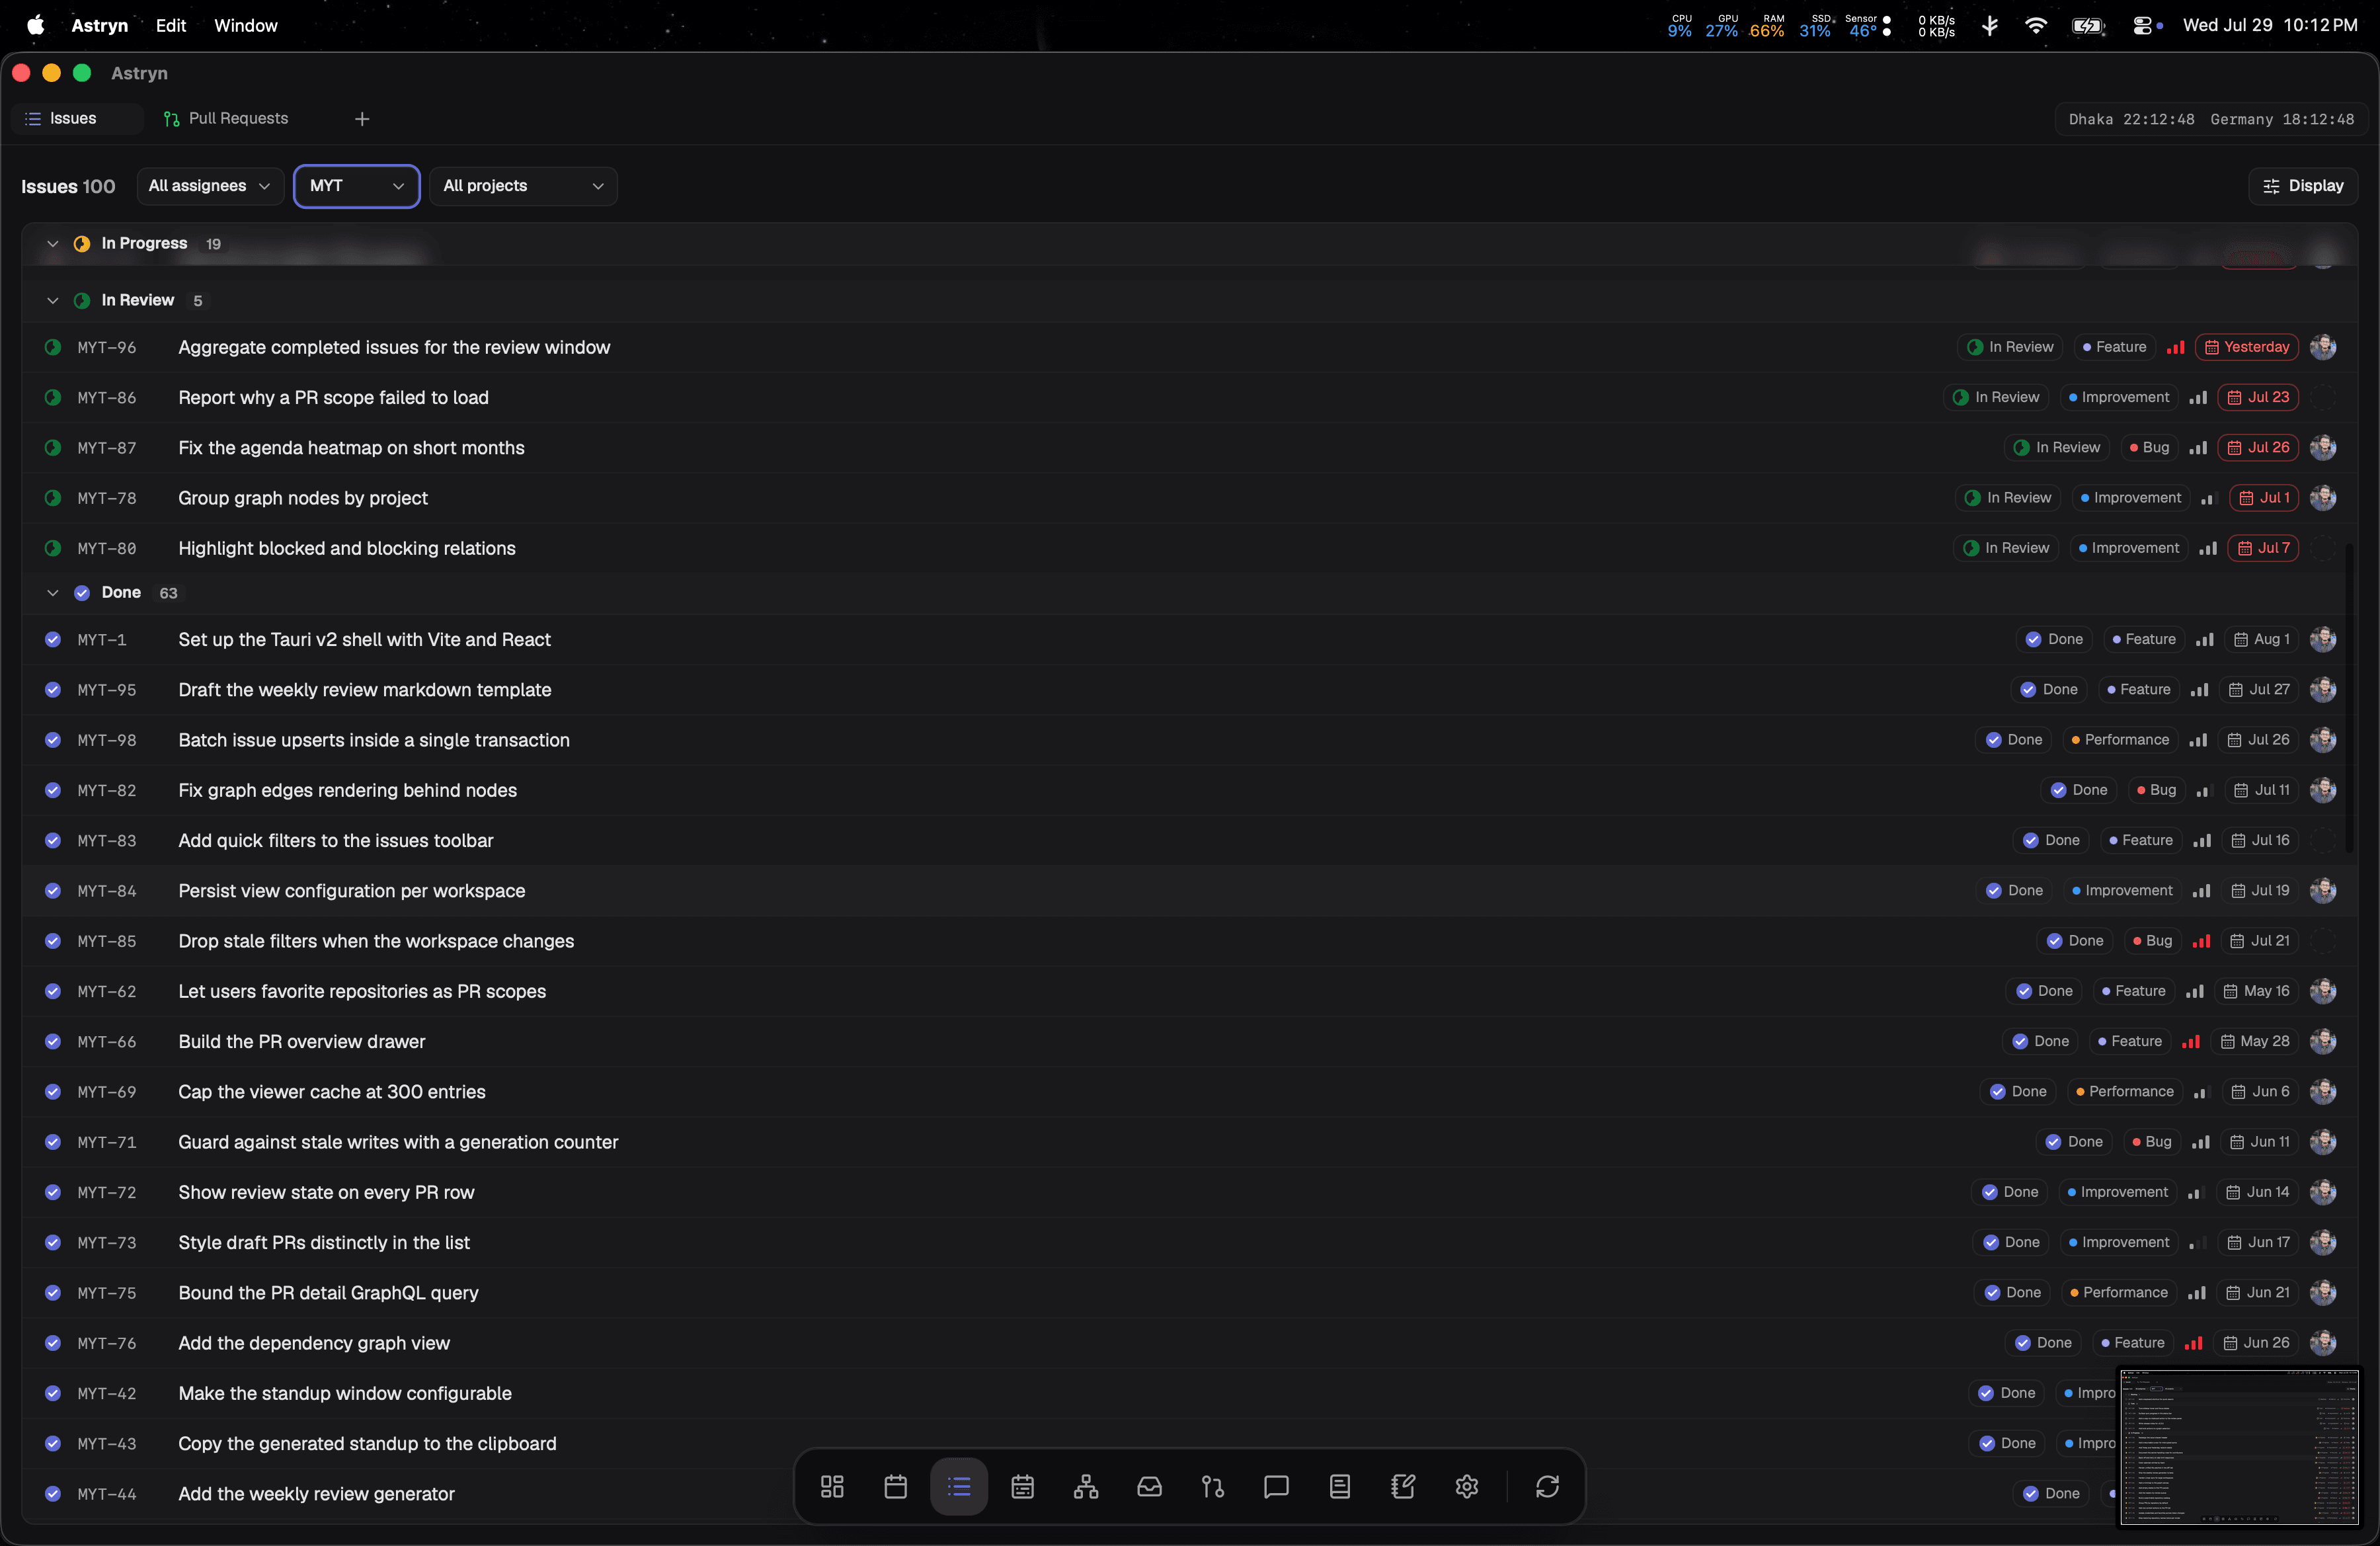Click the priority bars on MYT-76 row

tap(2194, 1343)
